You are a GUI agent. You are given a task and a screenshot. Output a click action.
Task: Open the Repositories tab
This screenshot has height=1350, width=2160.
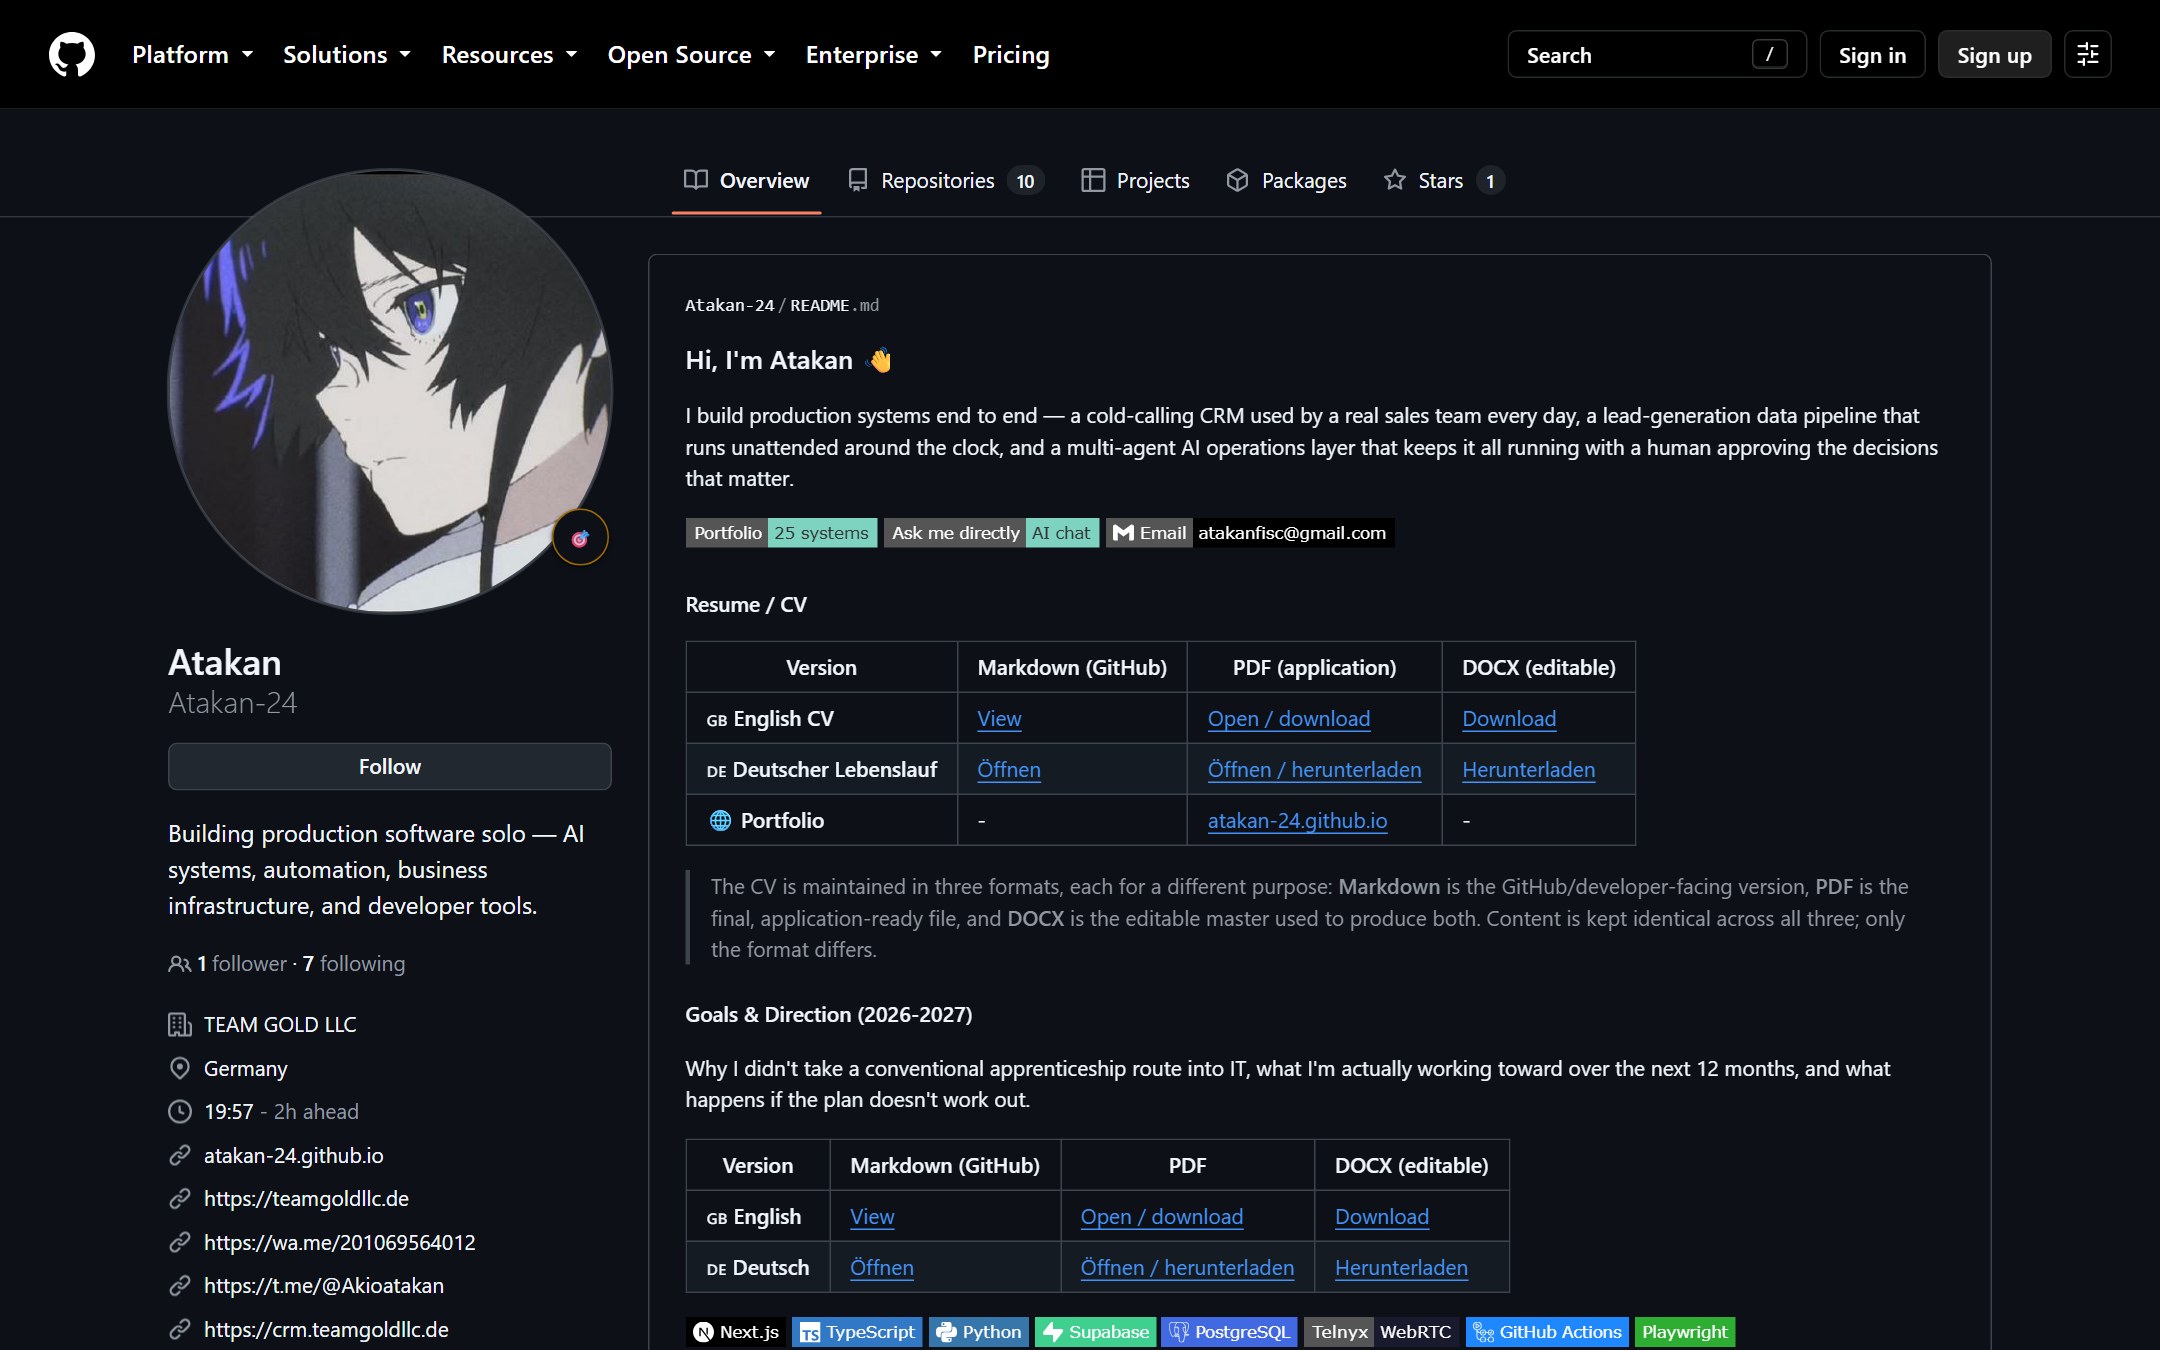coord(945,181)
